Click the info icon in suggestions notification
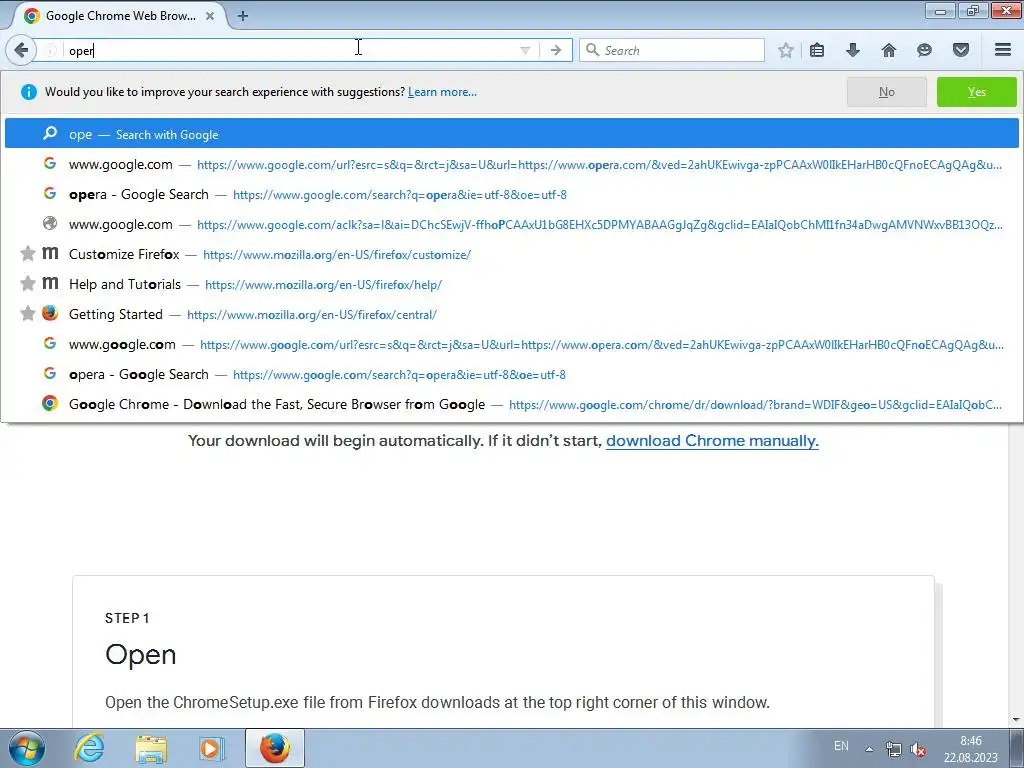This screenshot has height=768, width=1024. point(29,92)
